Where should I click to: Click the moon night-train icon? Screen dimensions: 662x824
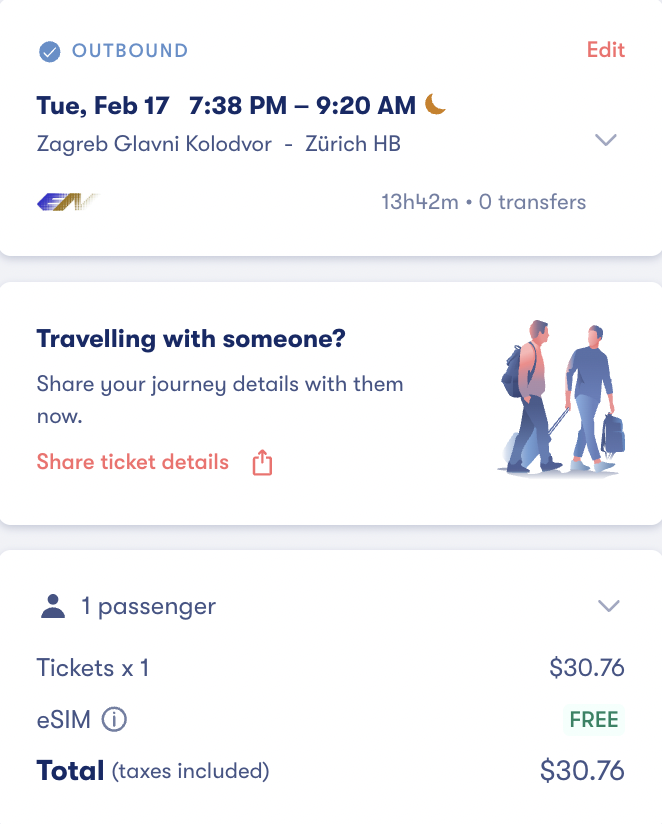pos(433,103)
